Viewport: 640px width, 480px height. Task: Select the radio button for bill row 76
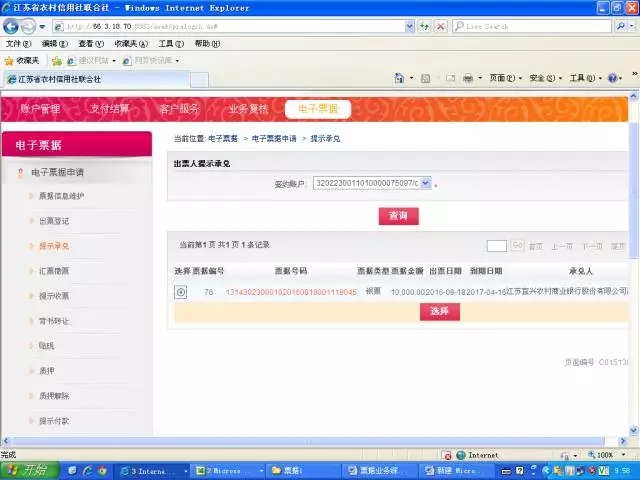tap(181, 292)
